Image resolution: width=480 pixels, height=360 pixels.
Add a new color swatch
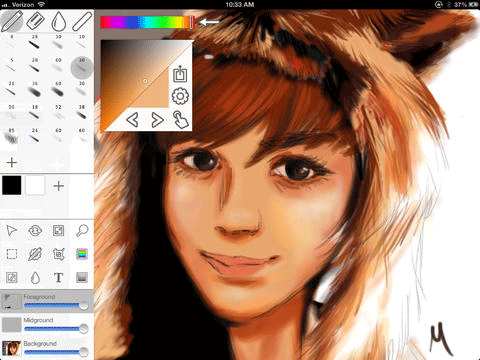[x=59, y=186]
